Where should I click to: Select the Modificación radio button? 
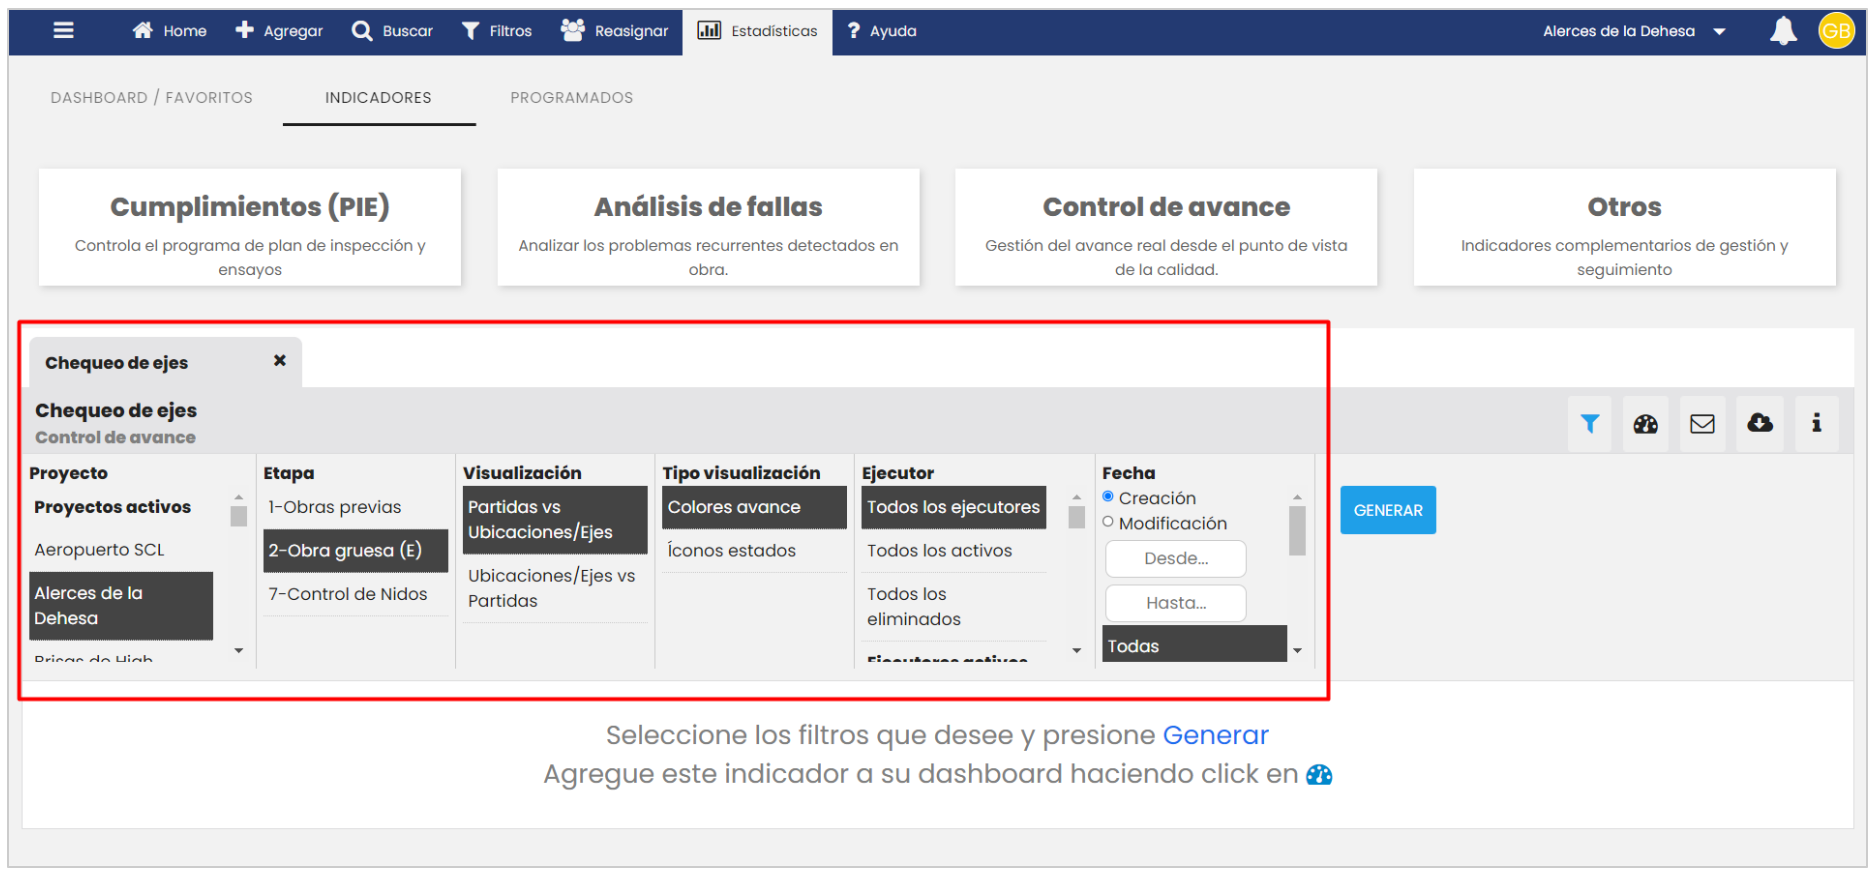pos(1108,522)
